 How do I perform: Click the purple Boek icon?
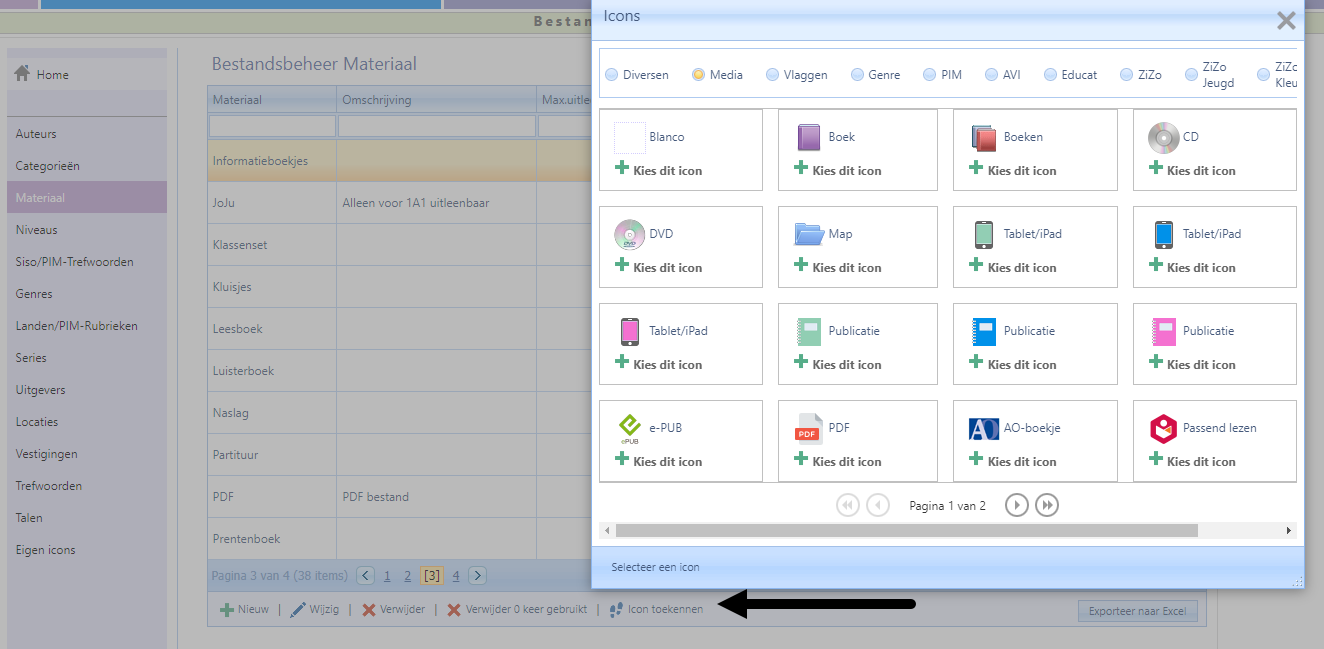(x=809, y=137)
